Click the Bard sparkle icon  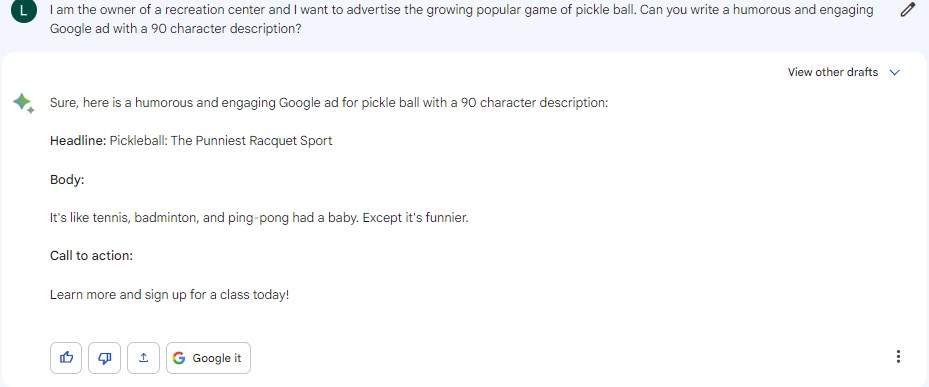(23, 103)
